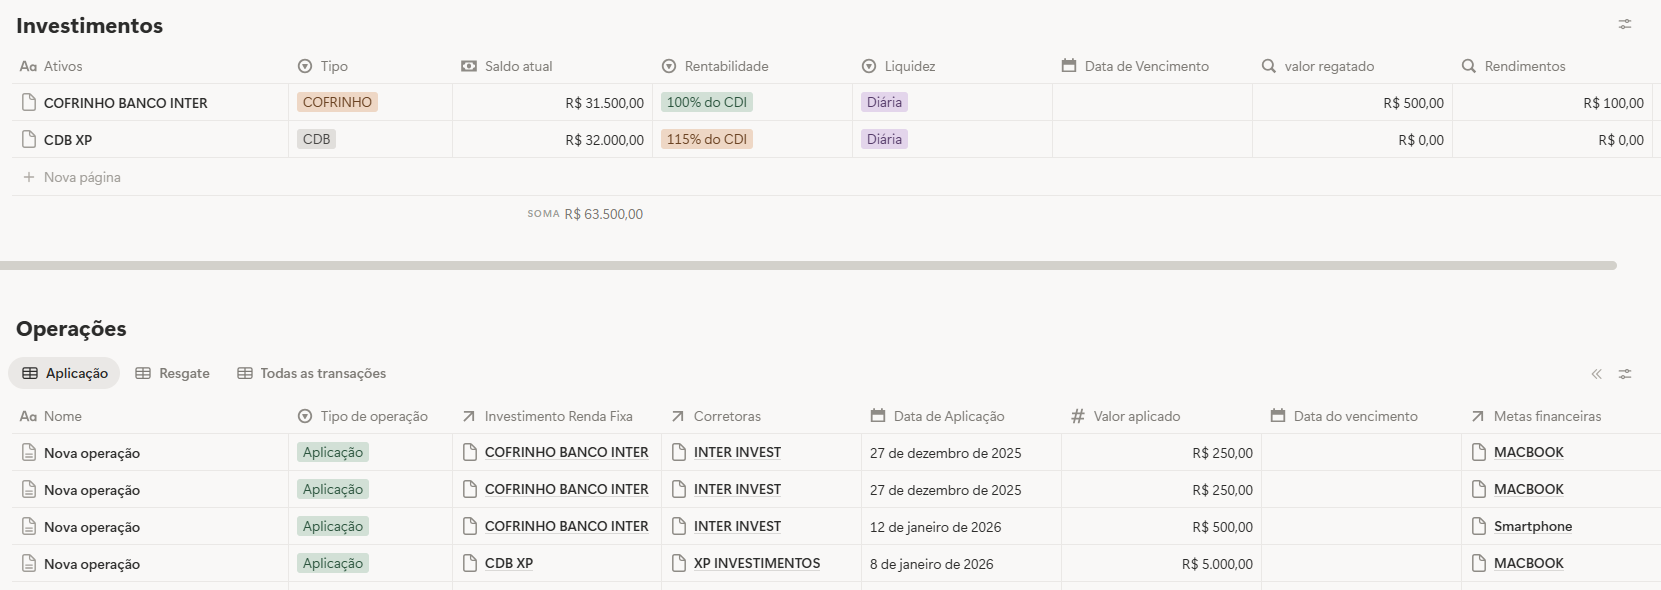Viewport: 1661px width, 590px height.
Task: Collapse Operações toolbar with double chevron
Action: 1596,374
